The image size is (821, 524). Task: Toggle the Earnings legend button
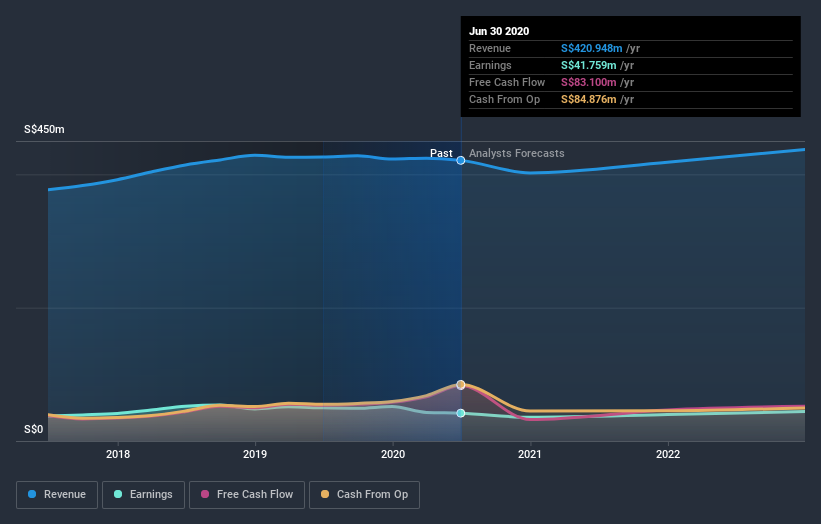click(x=143, y=495)
